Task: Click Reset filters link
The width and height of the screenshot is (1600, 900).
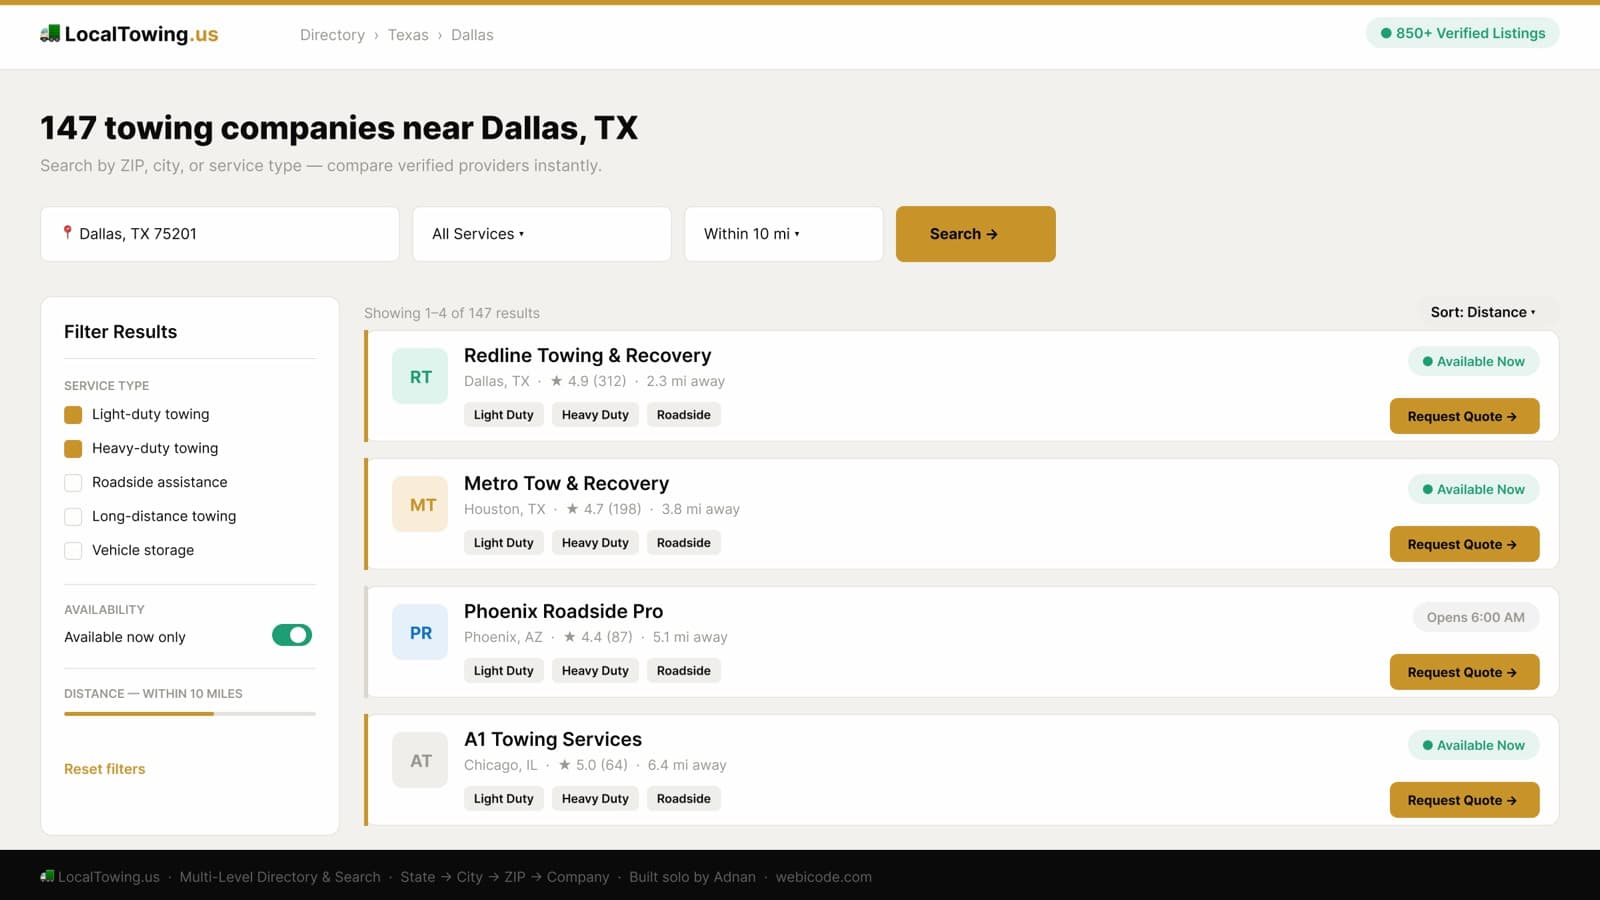Action: click(105, 769)
